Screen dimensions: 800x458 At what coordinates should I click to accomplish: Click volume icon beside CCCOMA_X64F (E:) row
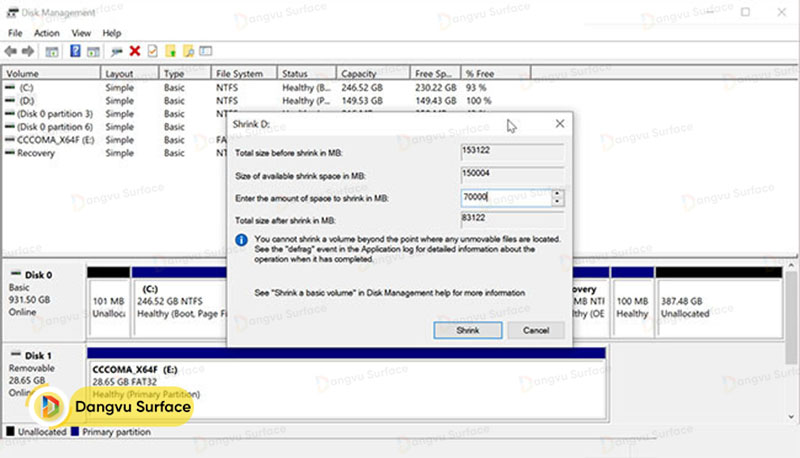10,139
